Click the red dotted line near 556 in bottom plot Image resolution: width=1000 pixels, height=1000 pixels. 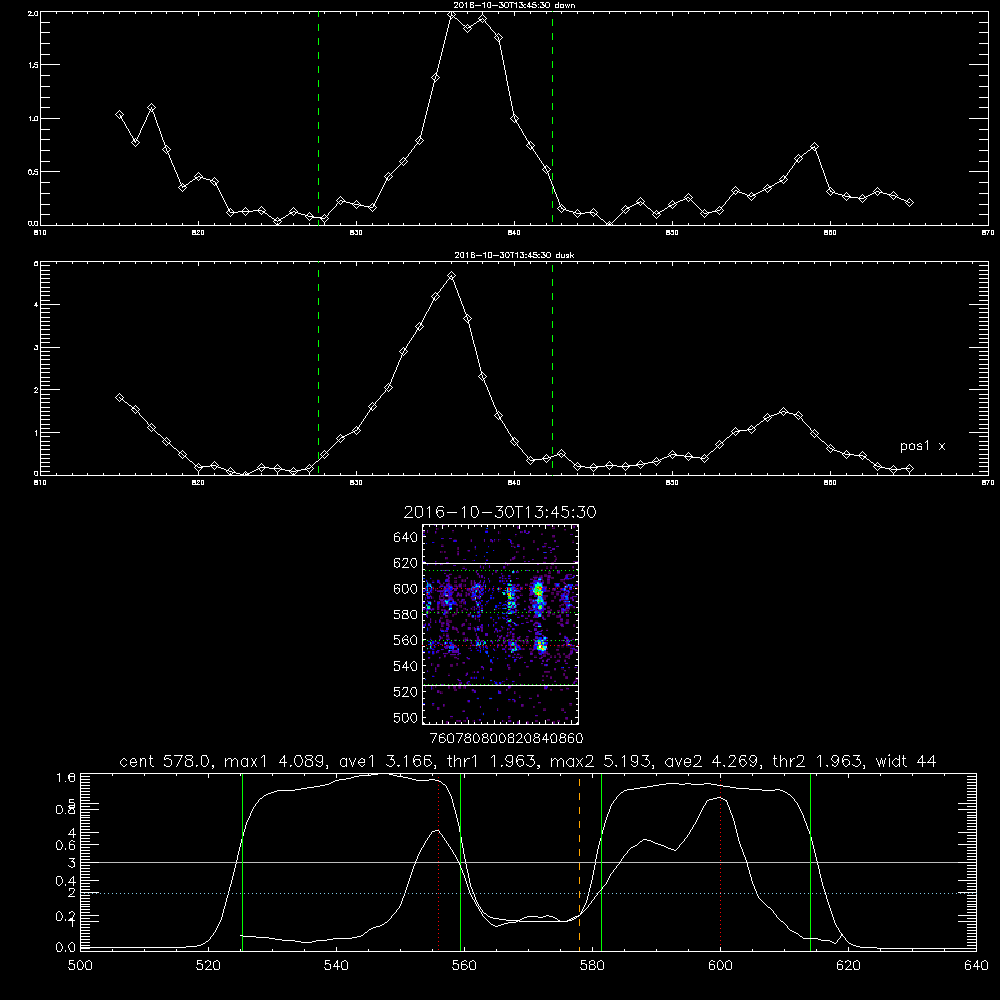point(439,861)
